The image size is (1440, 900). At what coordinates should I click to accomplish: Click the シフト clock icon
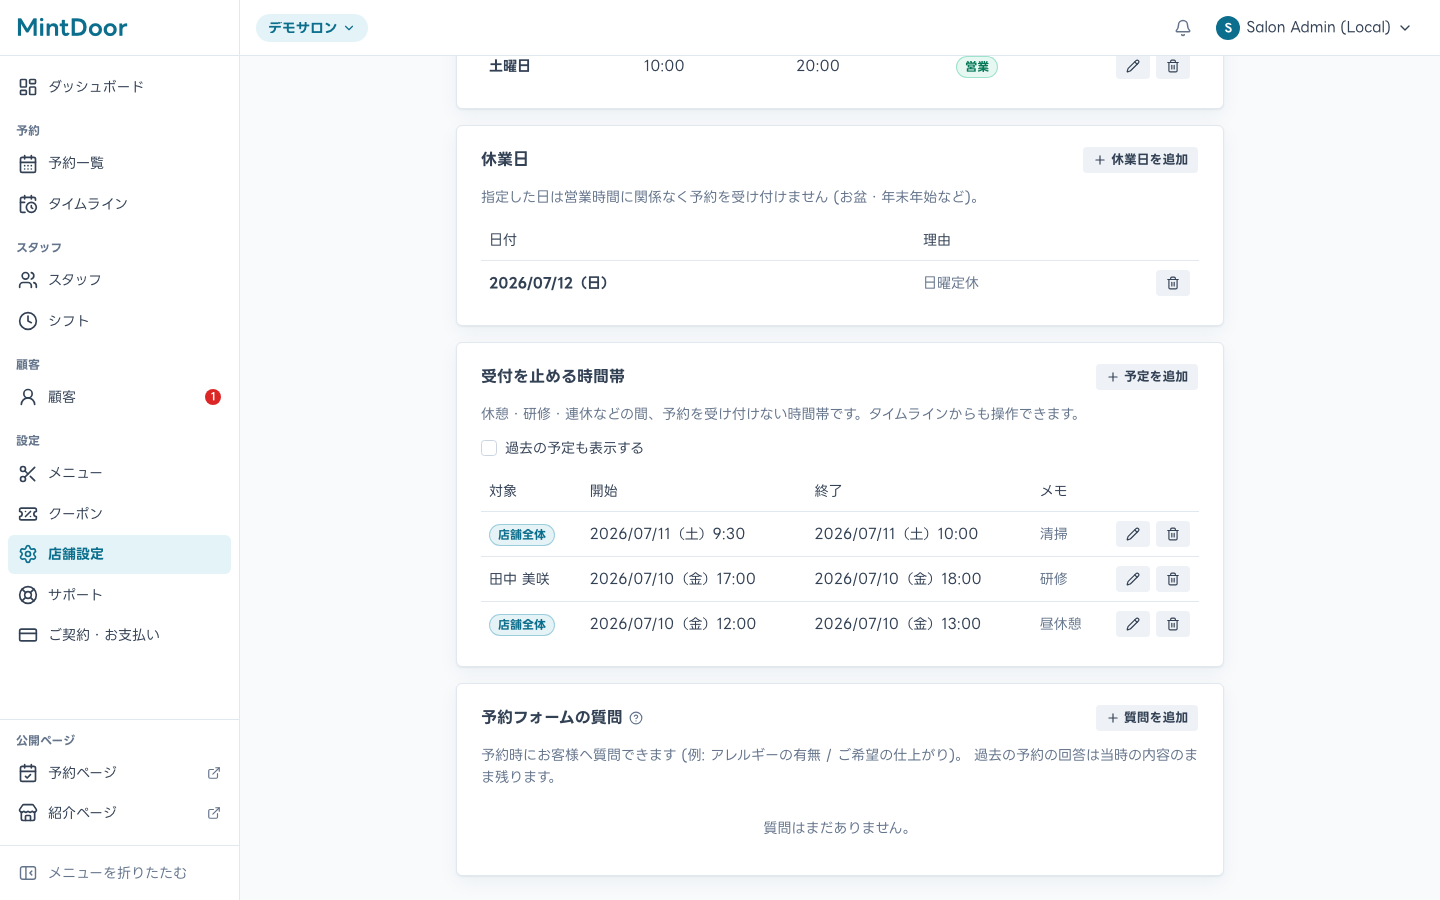[28, 321]
